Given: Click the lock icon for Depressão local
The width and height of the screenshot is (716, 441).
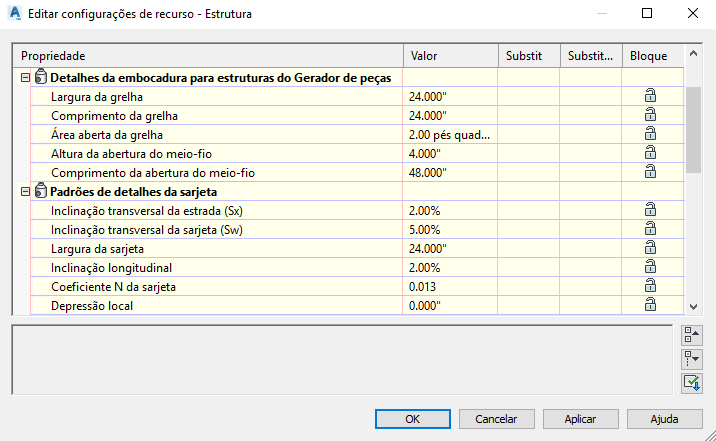Looking at the screenshot, I should point(650,304).
